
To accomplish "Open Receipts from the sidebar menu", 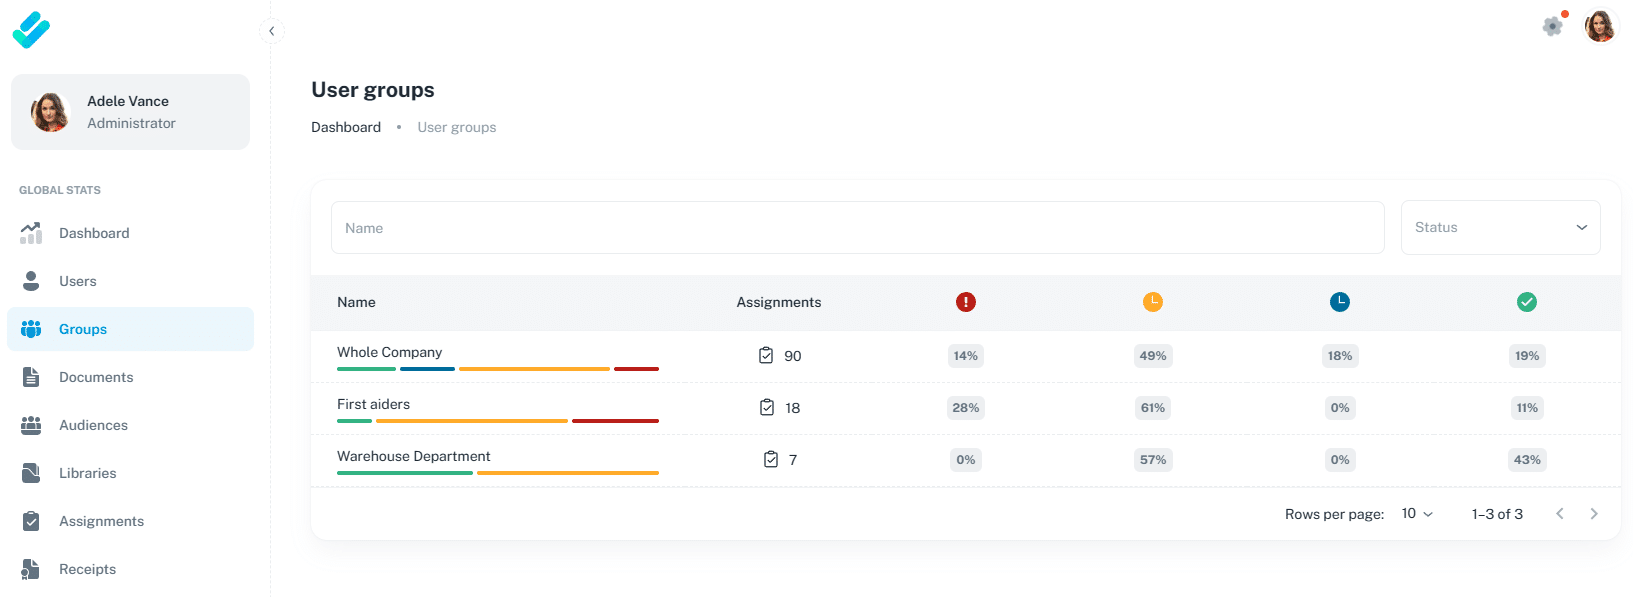I will (x=130, y=569).
